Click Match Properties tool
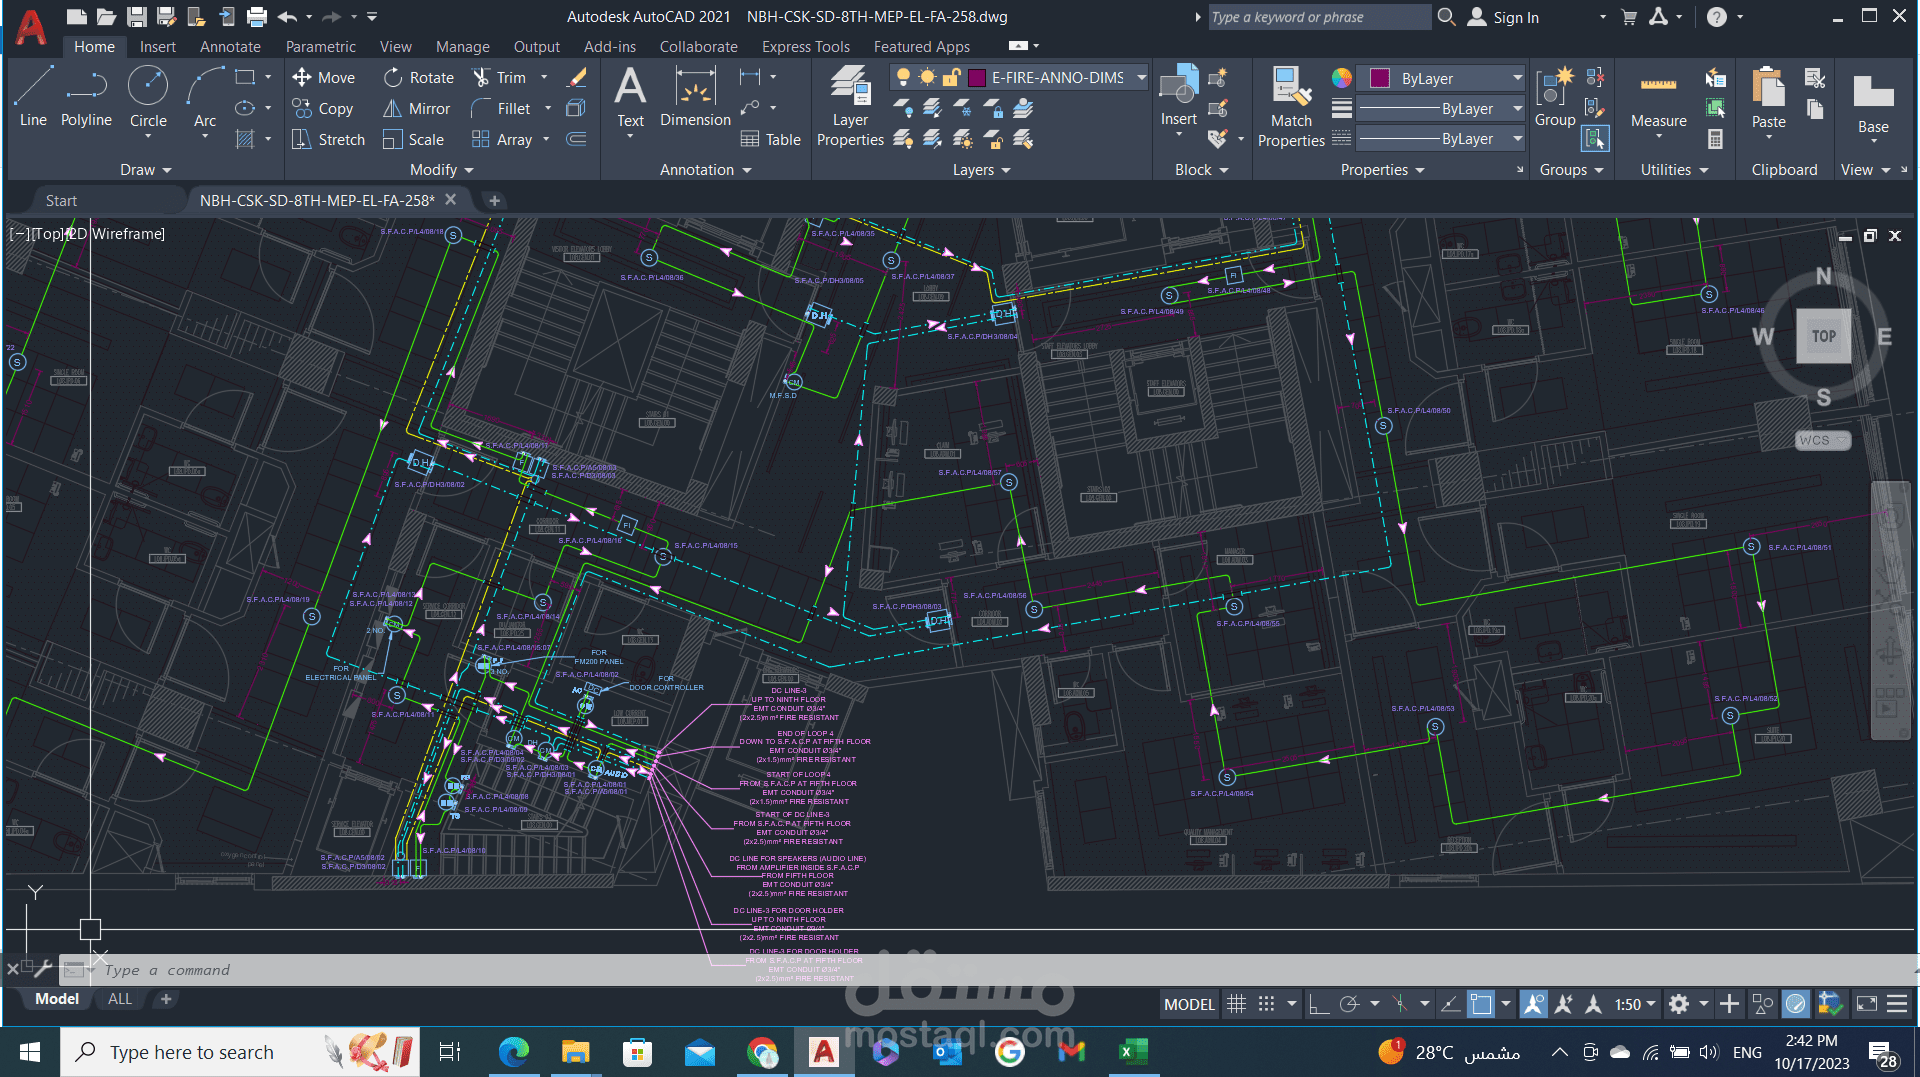 1291,106
